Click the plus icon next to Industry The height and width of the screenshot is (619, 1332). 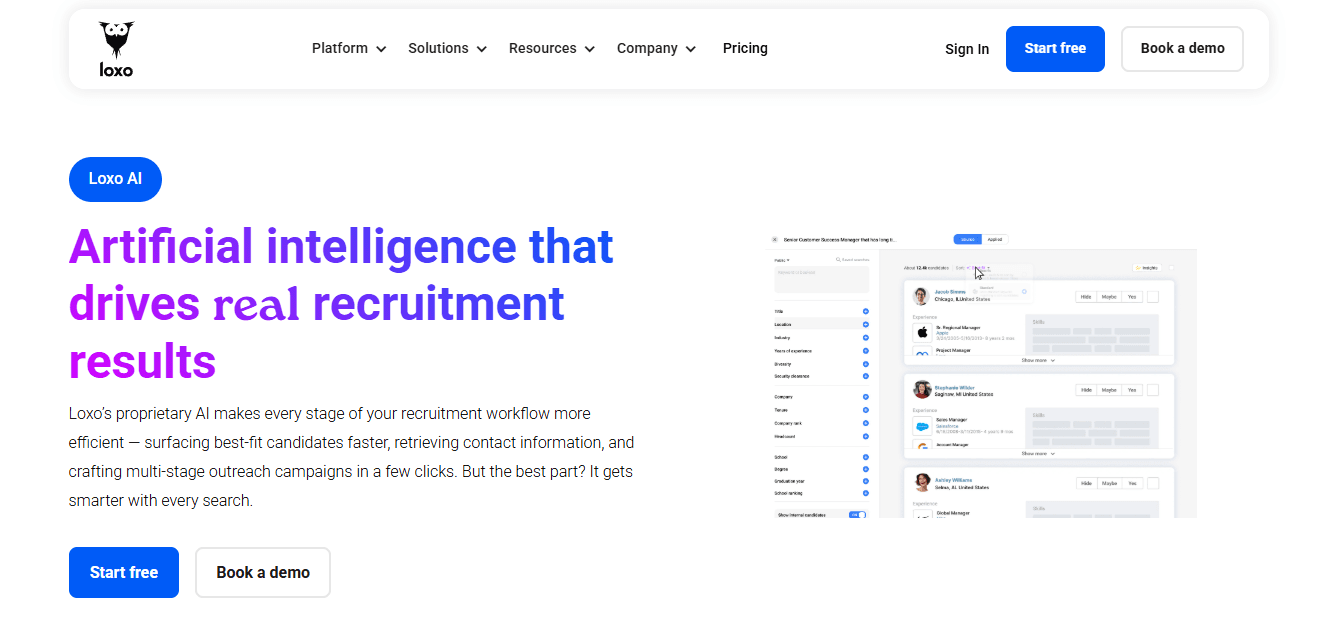866,337
